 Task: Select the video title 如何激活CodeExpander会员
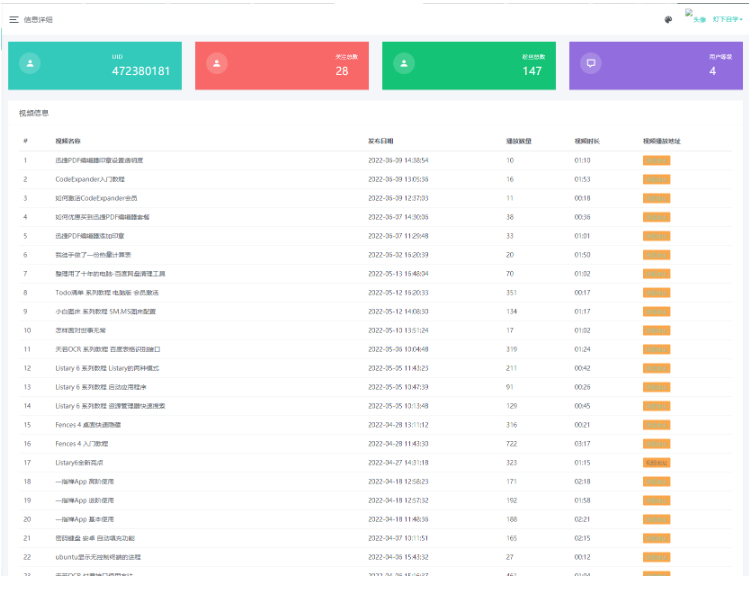point(96,198)
